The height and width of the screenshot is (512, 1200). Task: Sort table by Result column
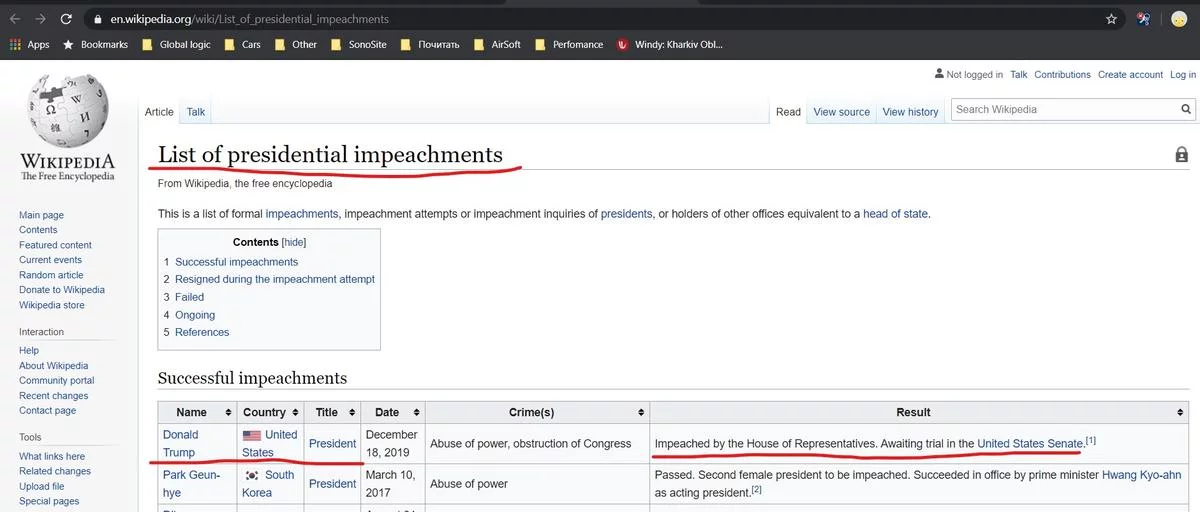tap(1182, 412)
